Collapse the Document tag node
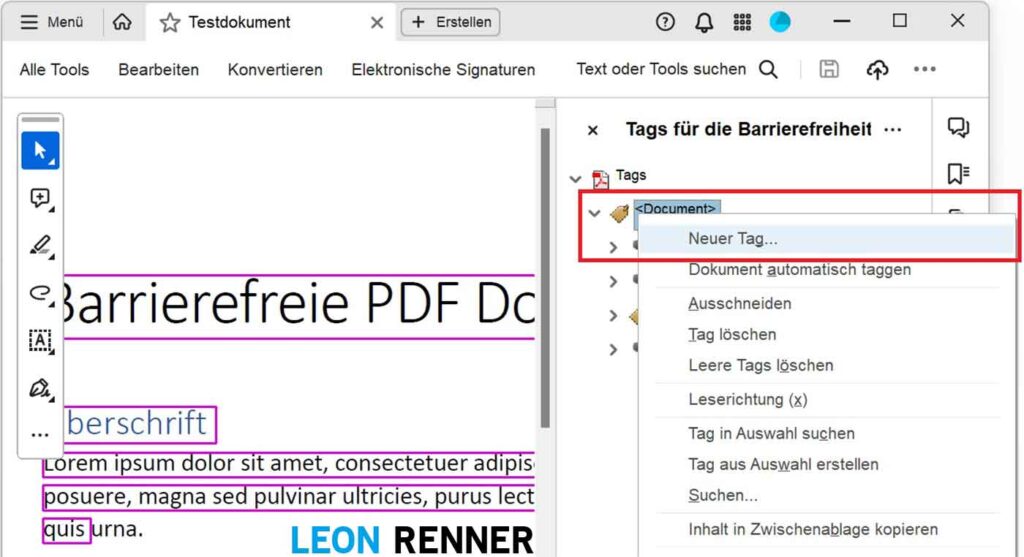This screenshot has height=557, width=1024. click(x=594, y=213)
